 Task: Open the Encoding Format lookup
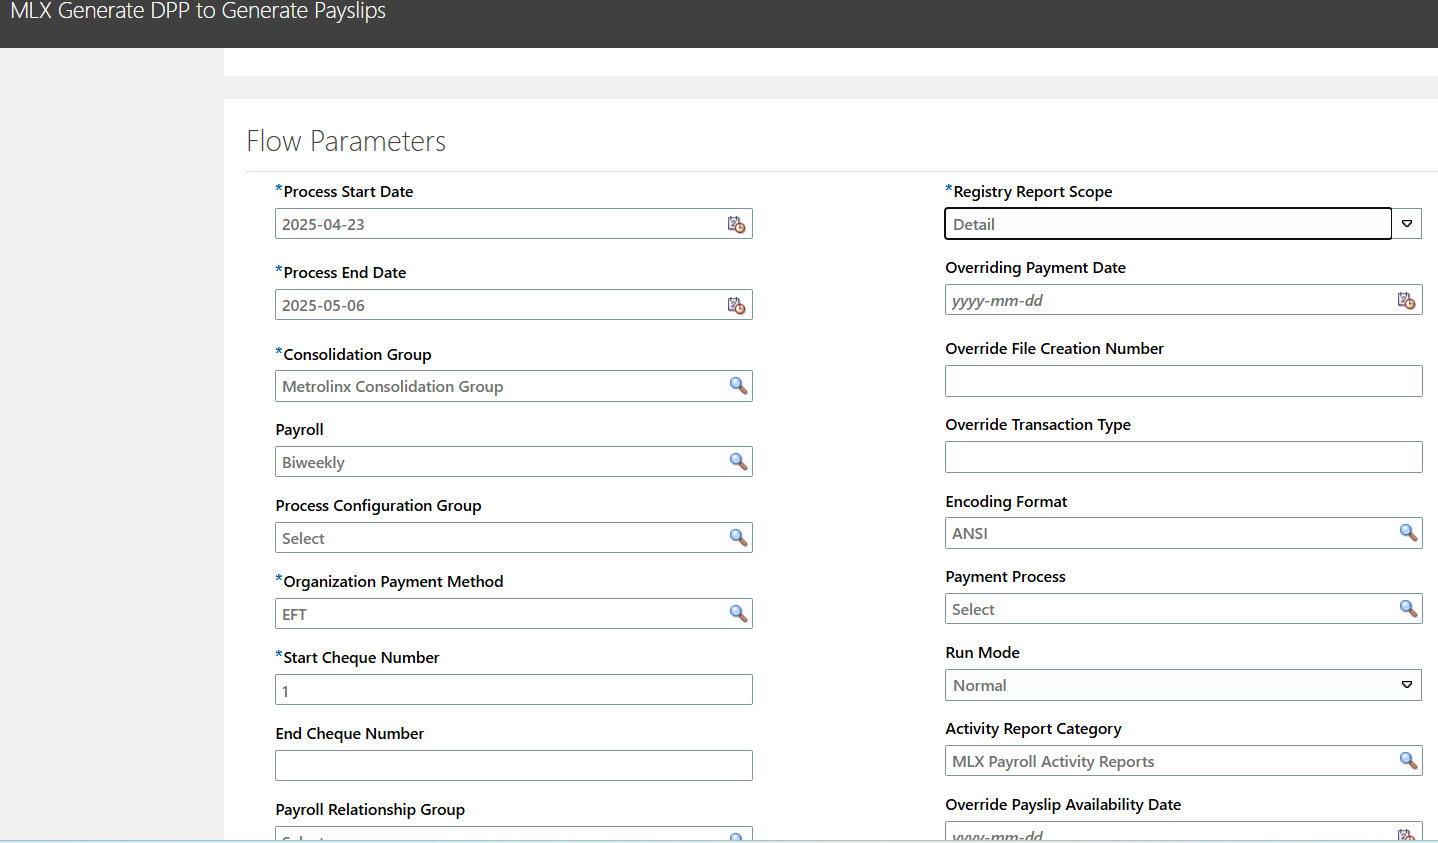[1409, 533]
